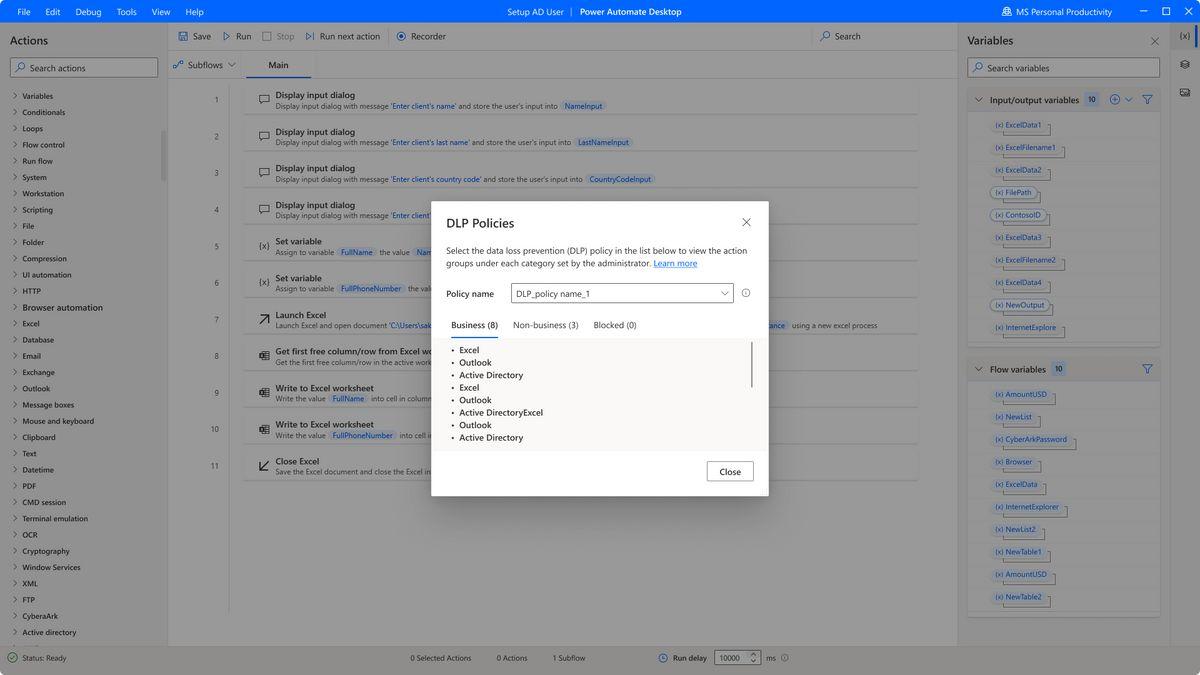Switch to the Blocked (0) tab

click(615, 325)
